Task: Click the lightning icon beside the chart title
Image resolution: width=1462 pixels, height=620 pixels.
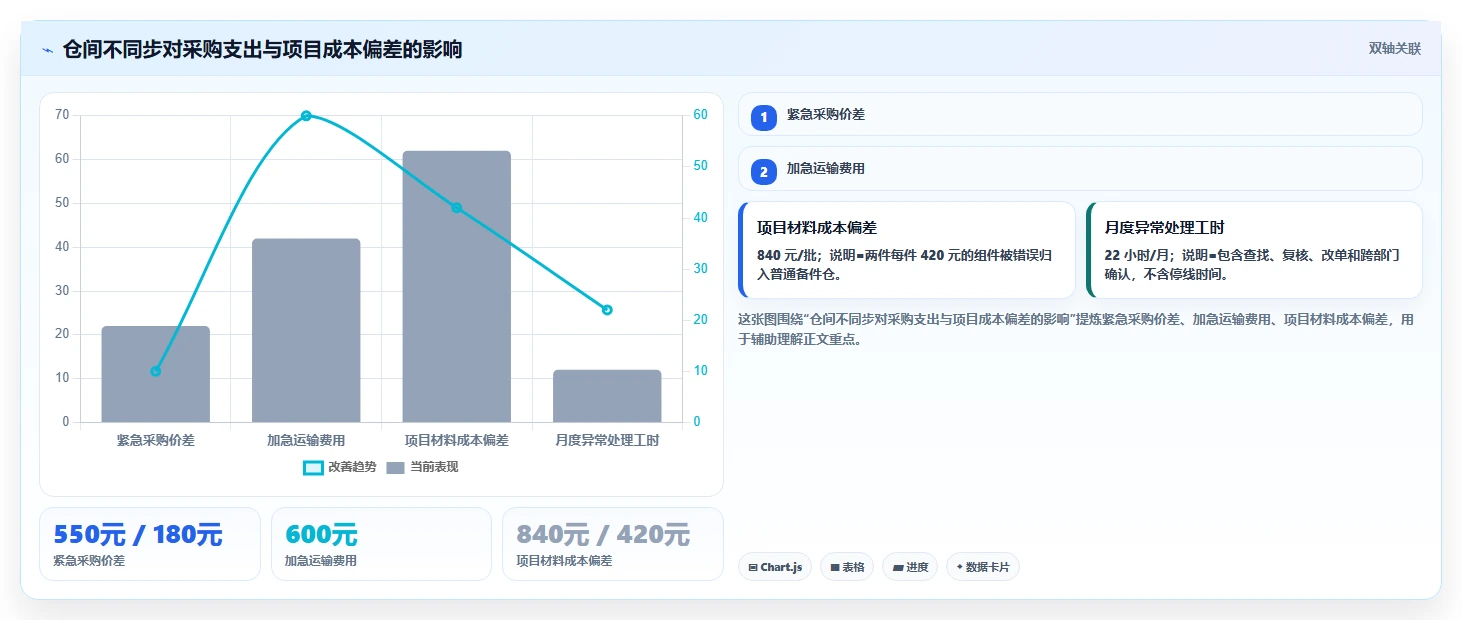Action: (47, 49)
